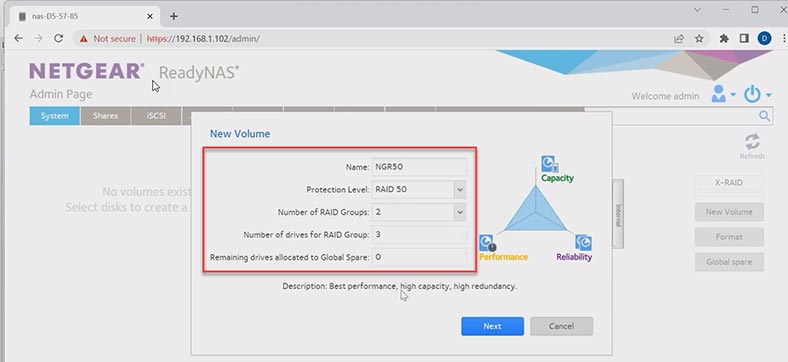Bookmark this page with star icon
This screenshot has width=788, height=362.
(699, 39)
